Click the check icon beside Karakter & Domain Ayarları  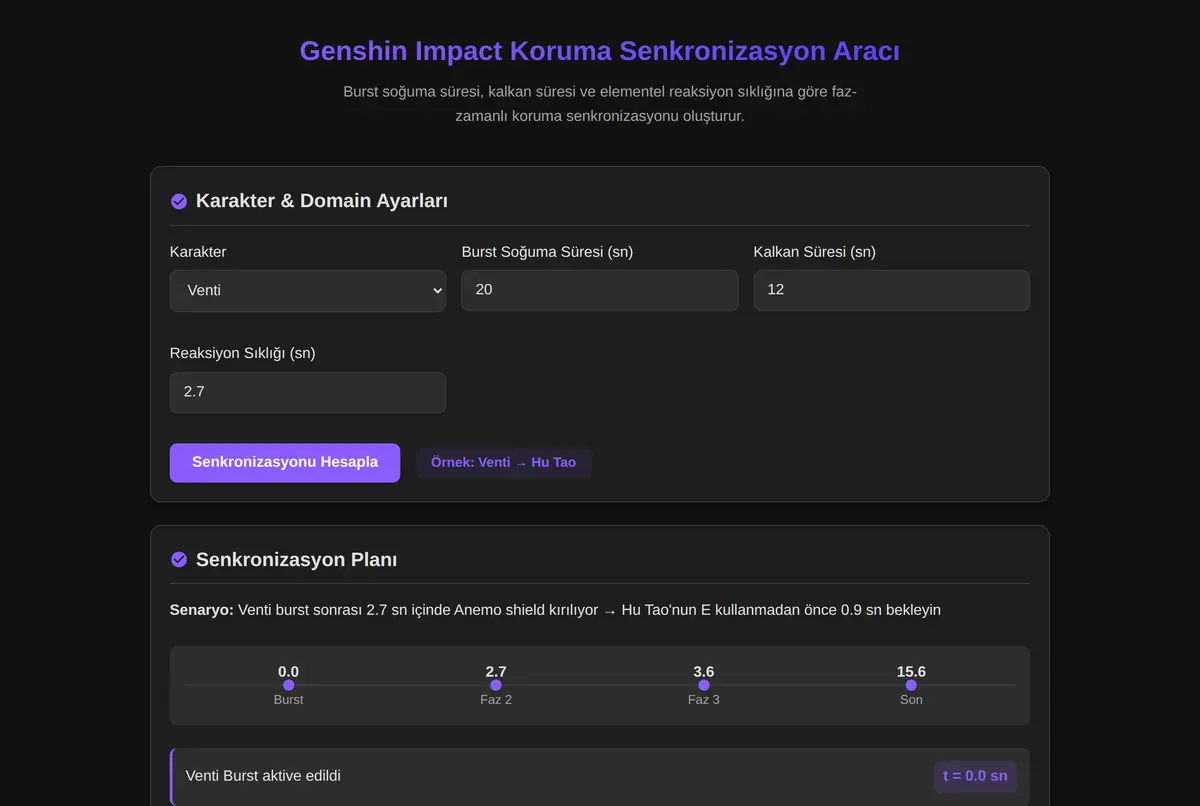point(179,201)
